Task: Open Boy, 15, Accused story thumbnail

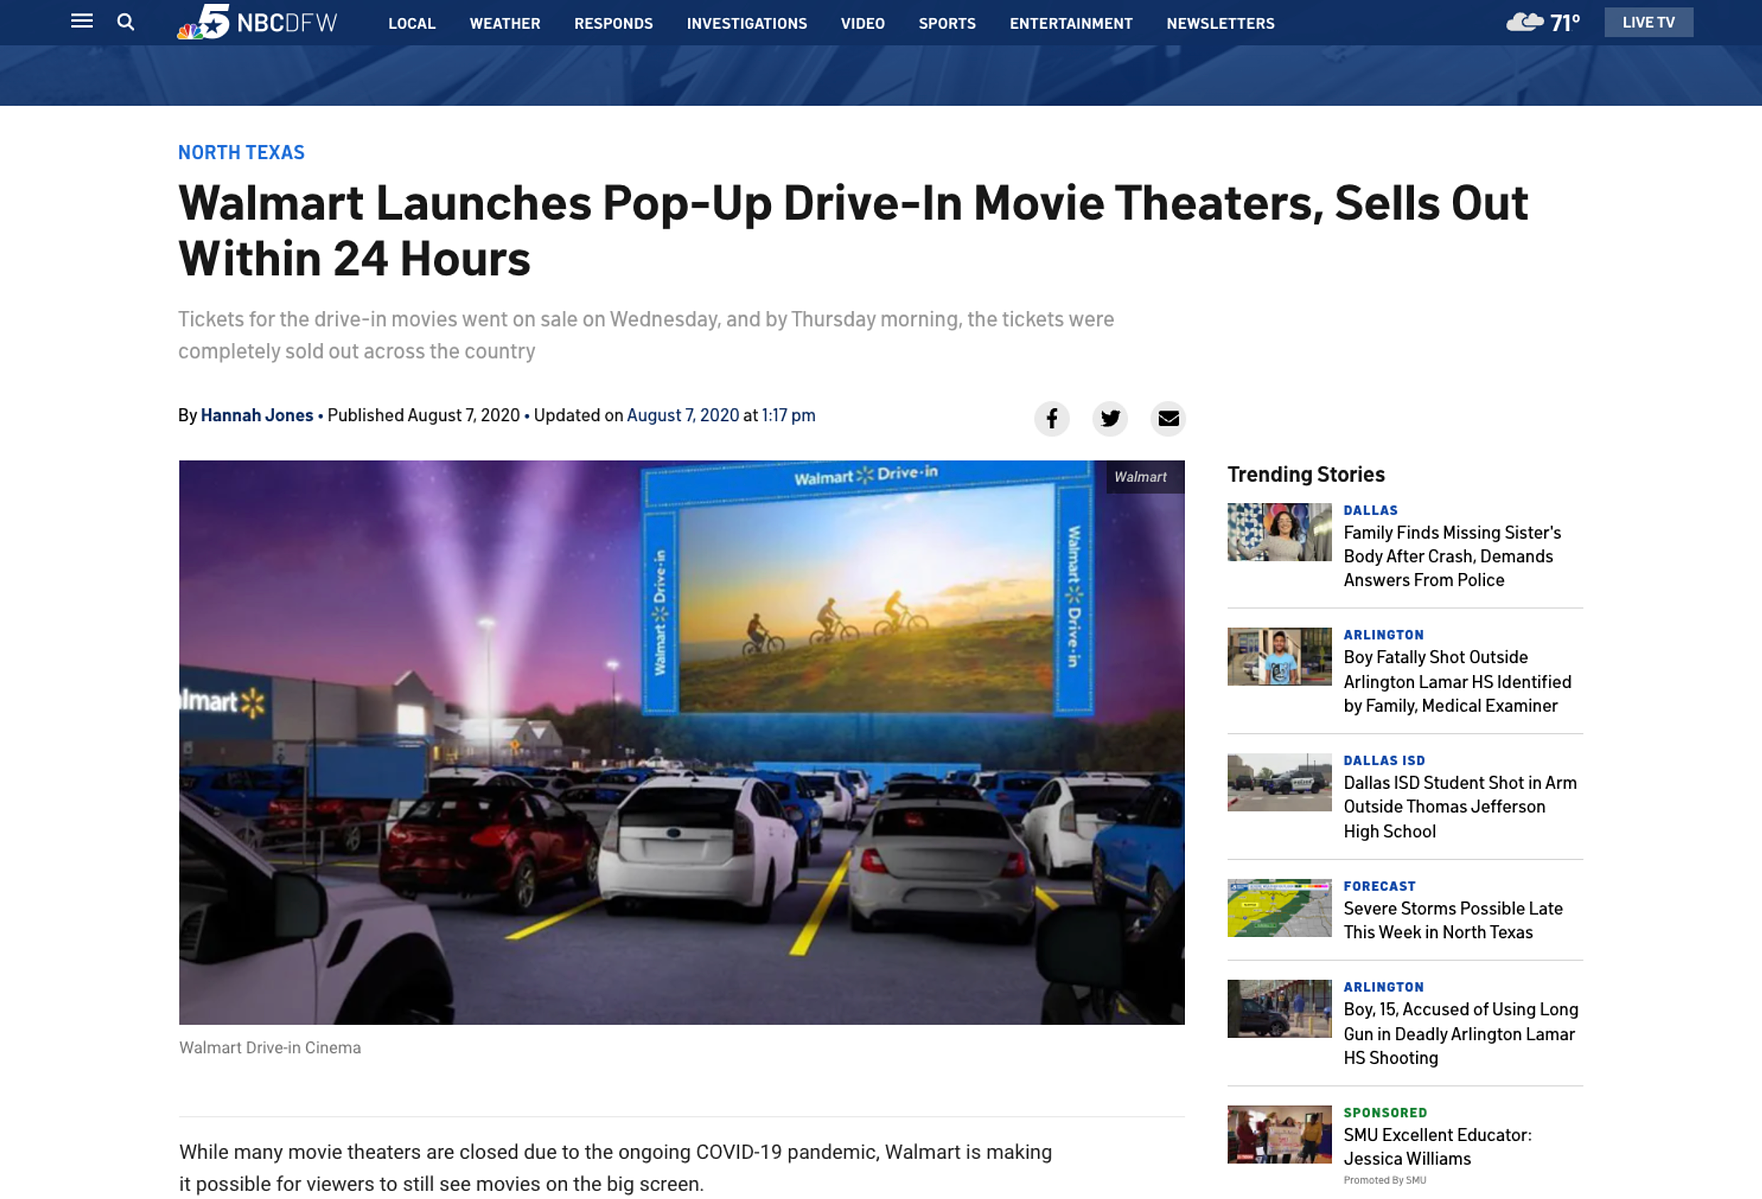Action: (1279, 1009)
